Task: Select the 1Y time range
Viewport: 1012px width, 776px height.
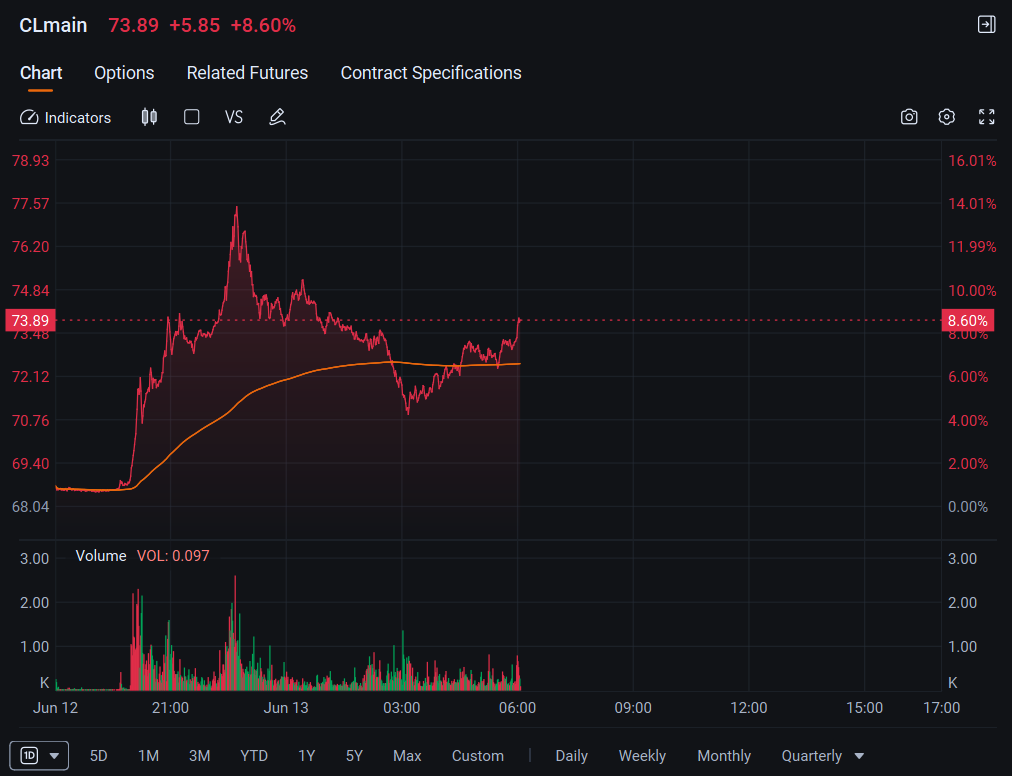Action: tap(307, 756)
